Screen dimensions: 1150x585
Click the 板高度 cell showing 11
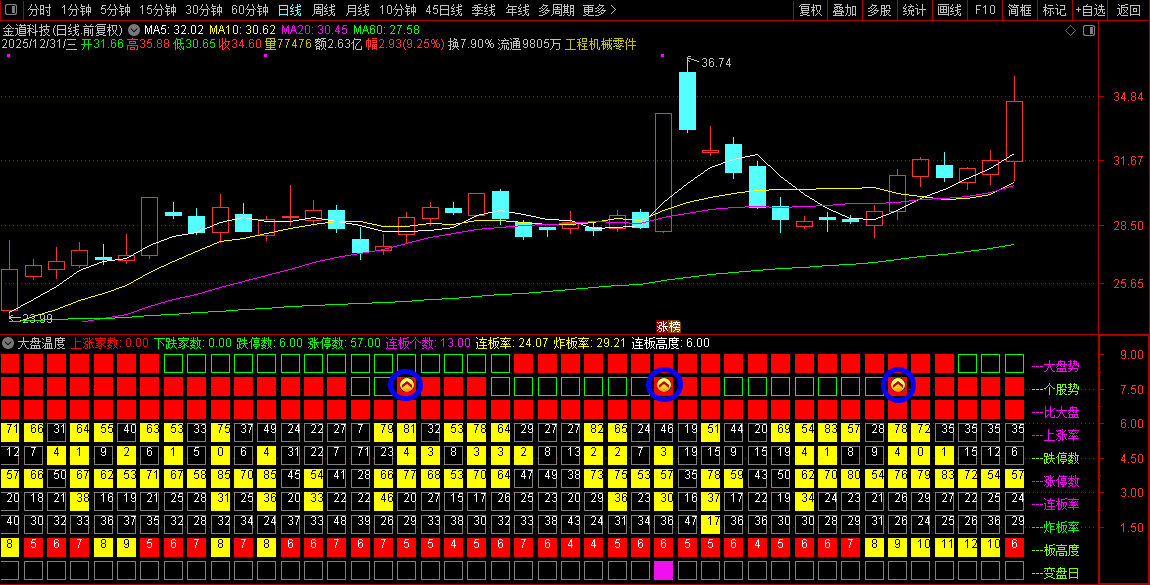945,547
